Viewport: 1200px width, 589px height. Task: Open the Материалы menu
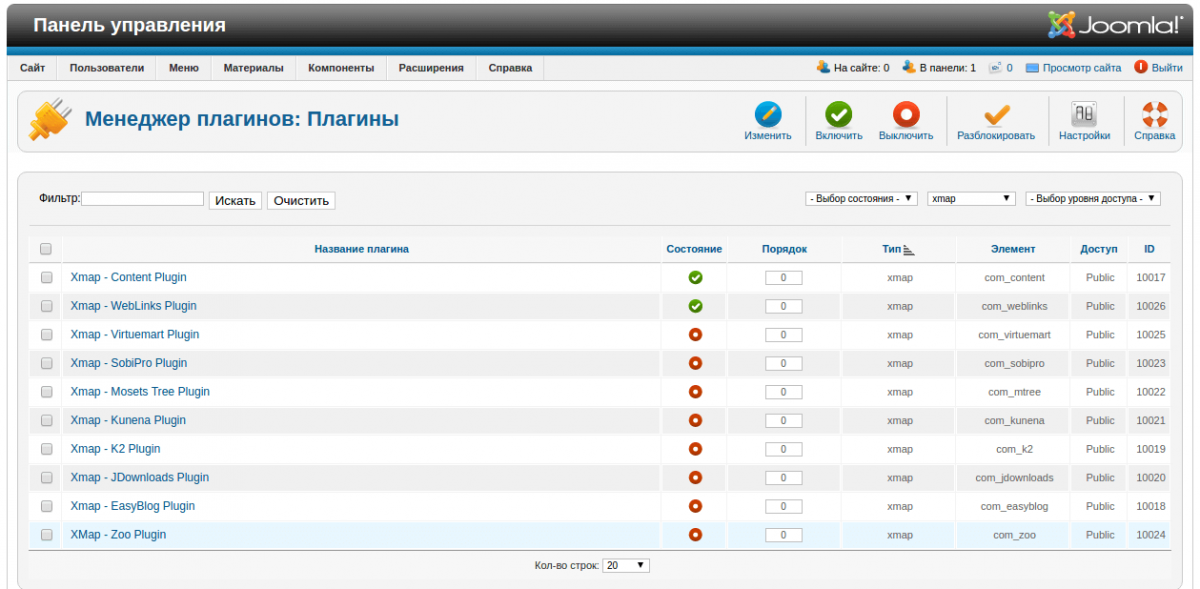(x=254, y=68)
